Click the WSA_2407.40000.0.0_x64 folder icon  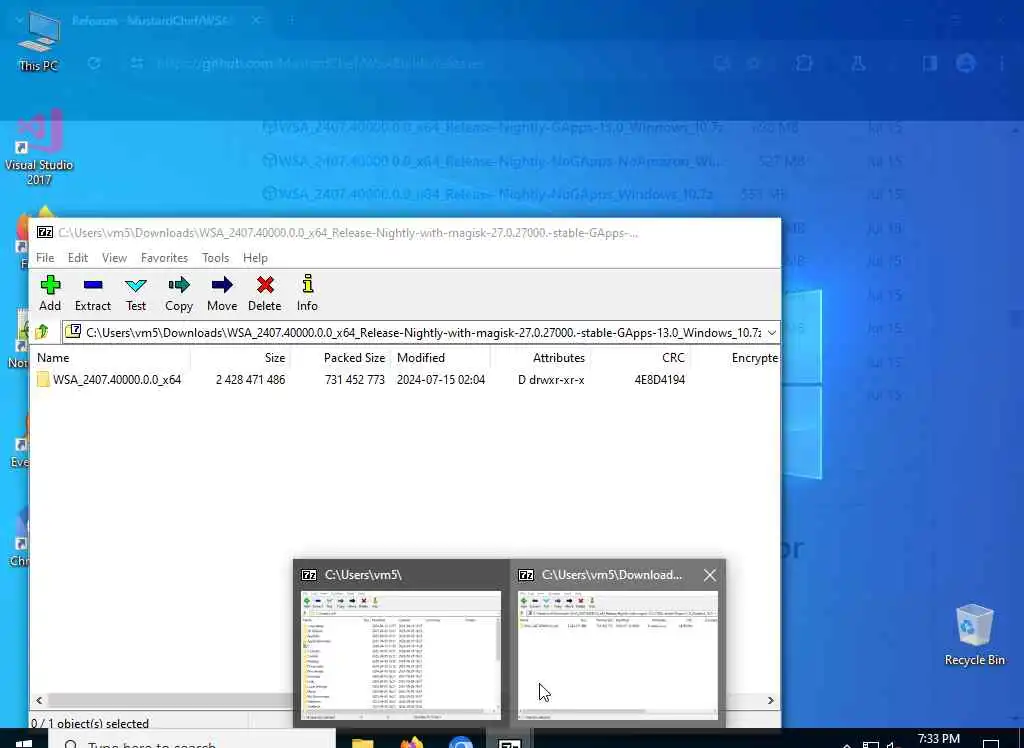click(x=43, y=380)
